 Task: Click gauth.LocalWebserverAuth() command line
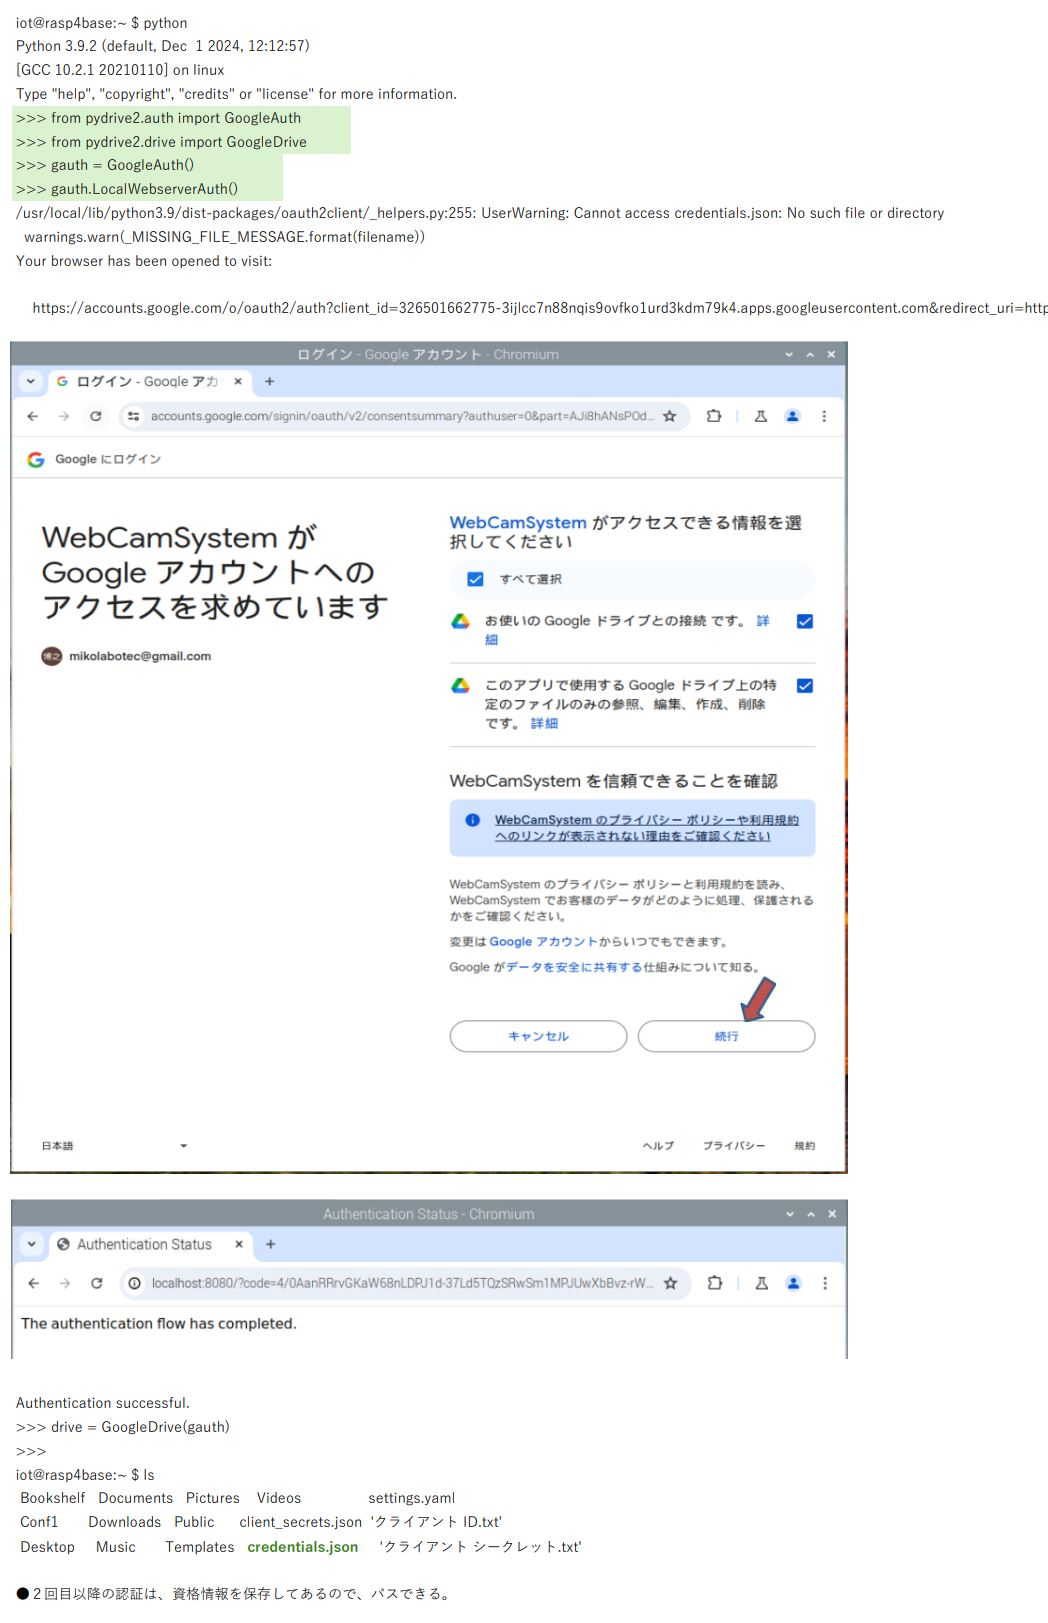click(127, 189)
